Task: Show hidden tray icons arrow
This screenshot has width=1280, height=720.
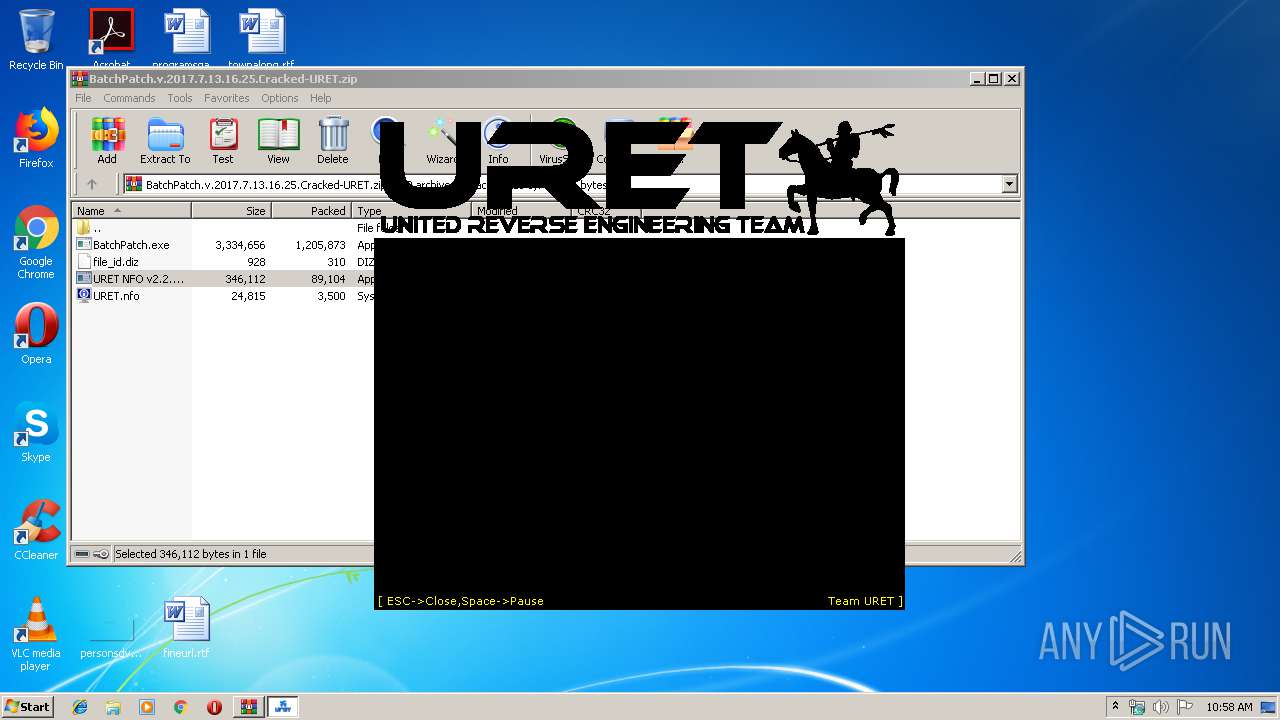Action: tap(1115, 707)
